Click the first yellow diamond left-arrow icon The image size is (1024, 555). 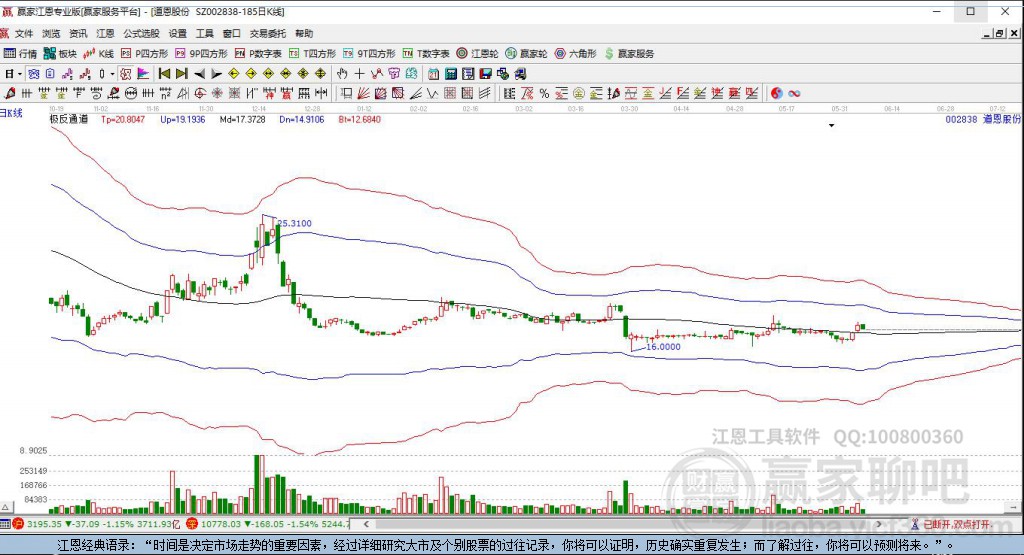tap(234, 74)
